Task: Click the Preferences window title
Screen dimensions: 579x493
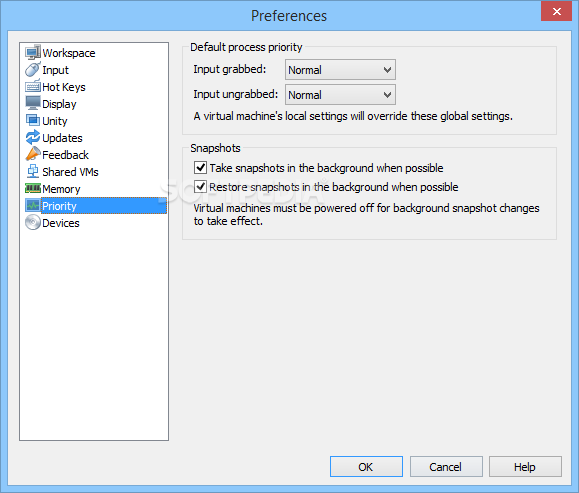Action: [x=289, y=16]
